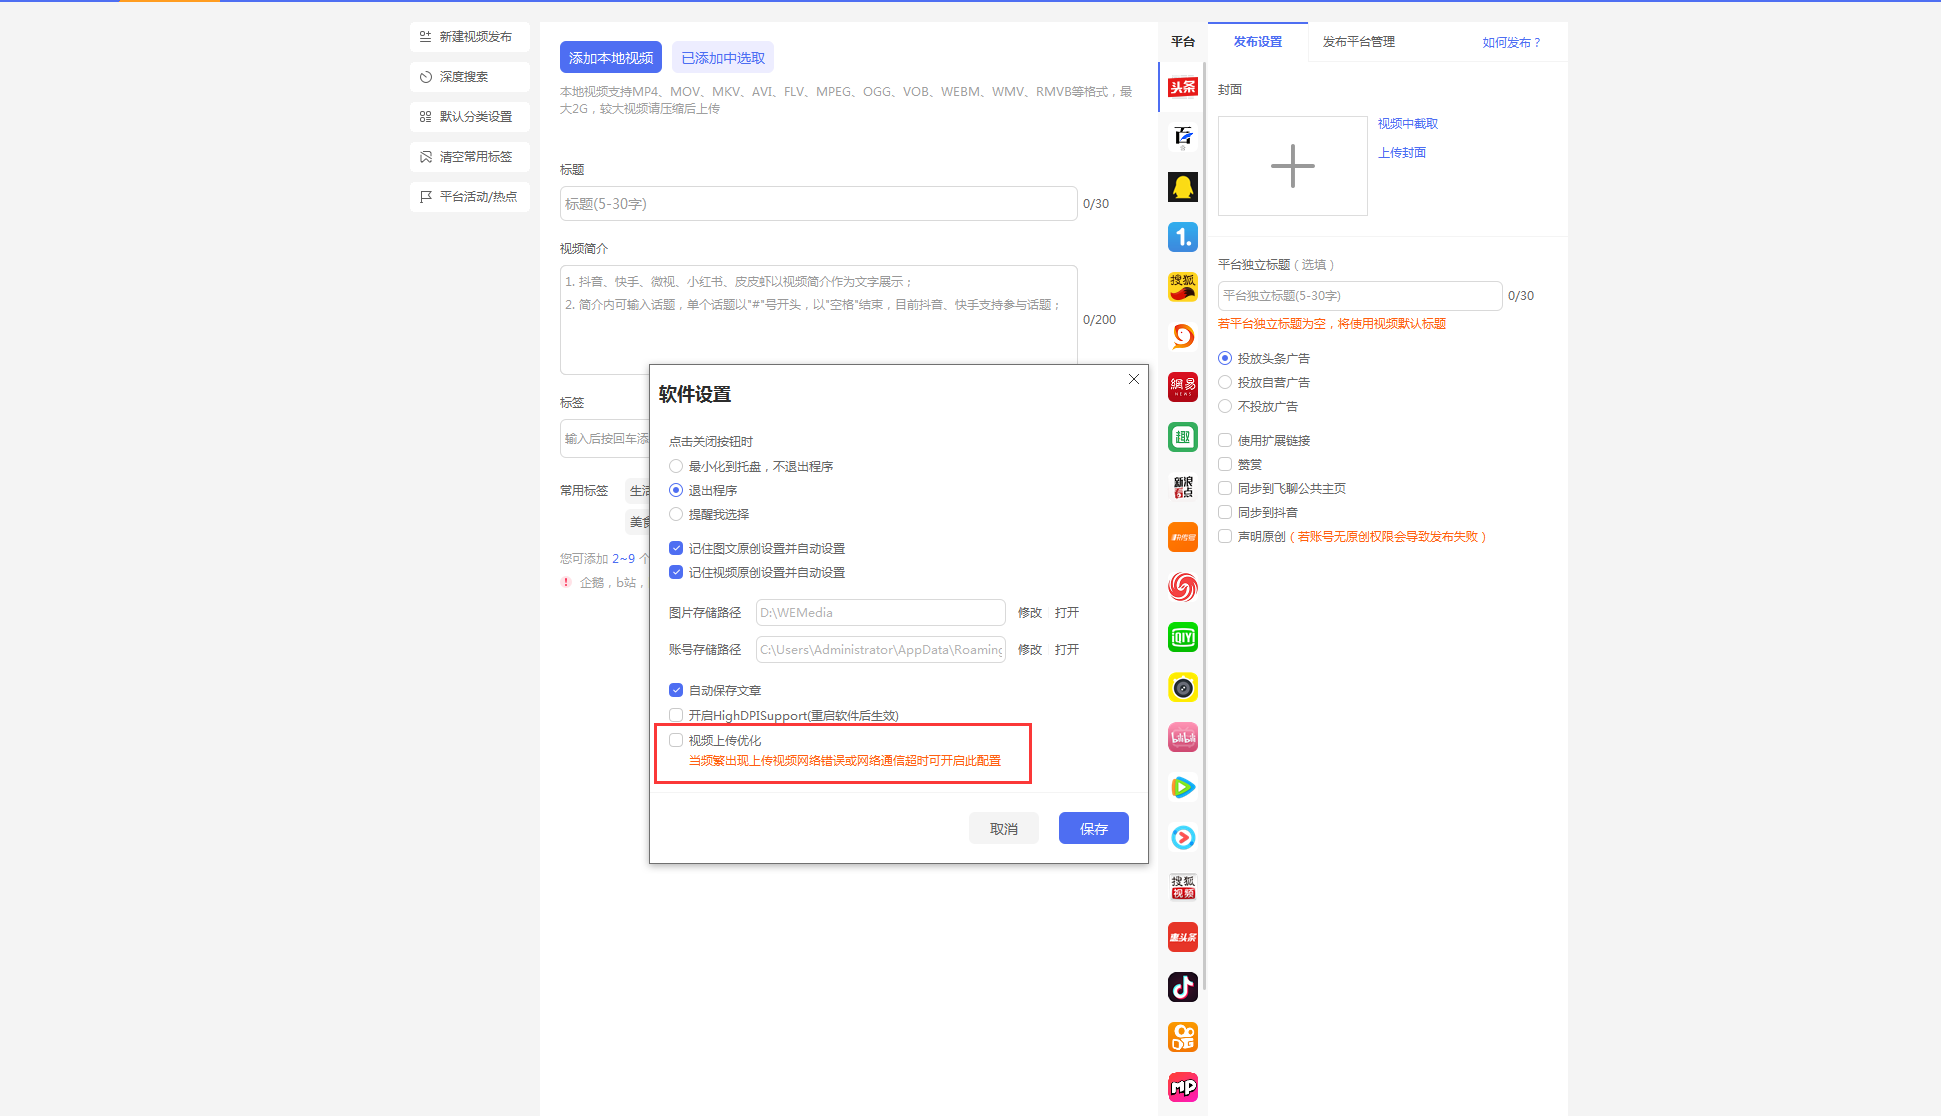The width and height of the screenshot is (1941, 1116).
Task: Select 不投放广告 radio button
Action: tap(1225, 406)
